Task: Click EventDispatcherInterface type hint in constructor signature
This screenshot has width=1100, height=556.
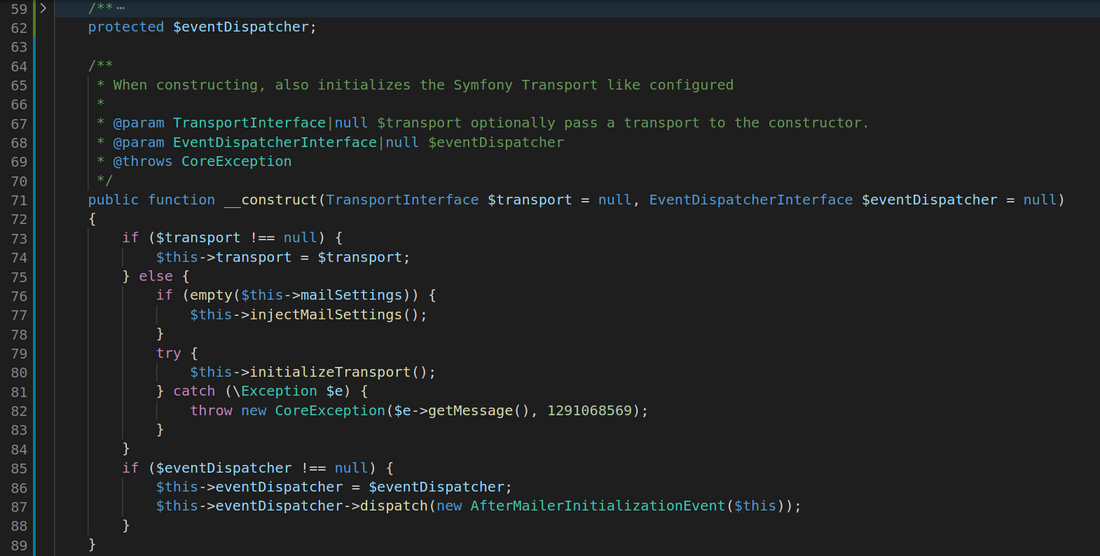Action: click(x=751, y=200)
